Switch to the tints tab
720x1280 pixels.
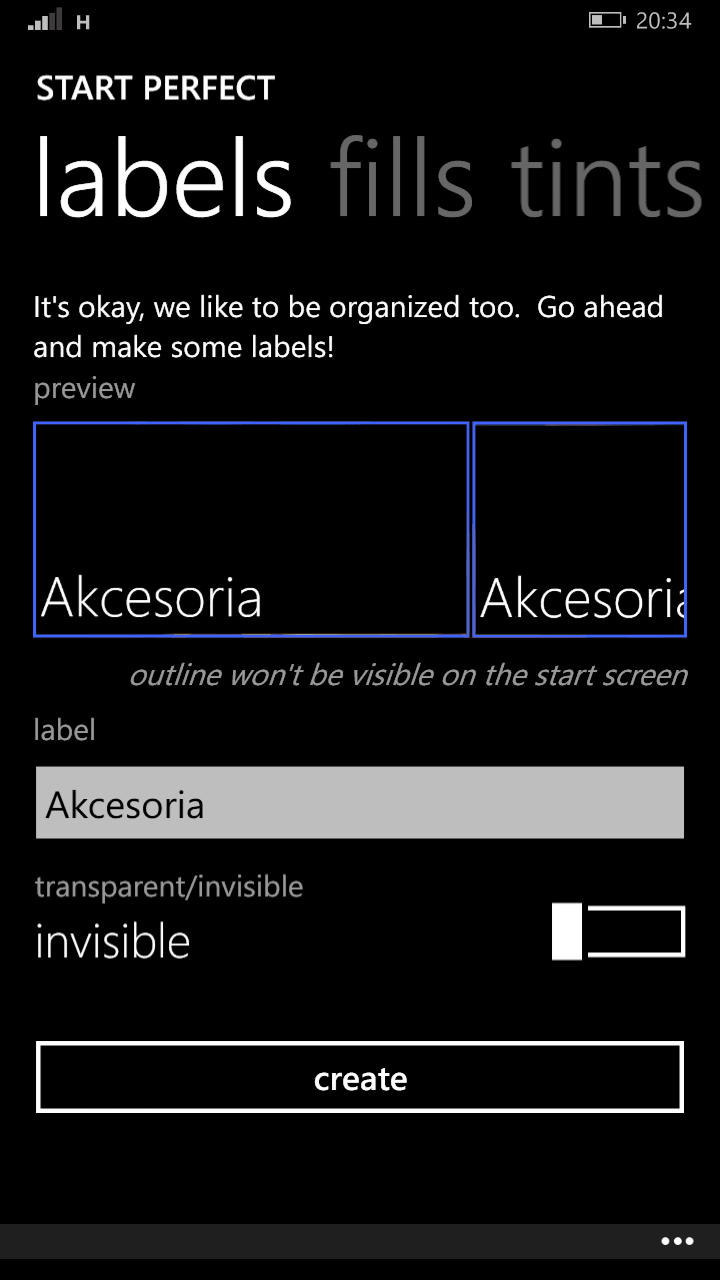click(607, 180)
